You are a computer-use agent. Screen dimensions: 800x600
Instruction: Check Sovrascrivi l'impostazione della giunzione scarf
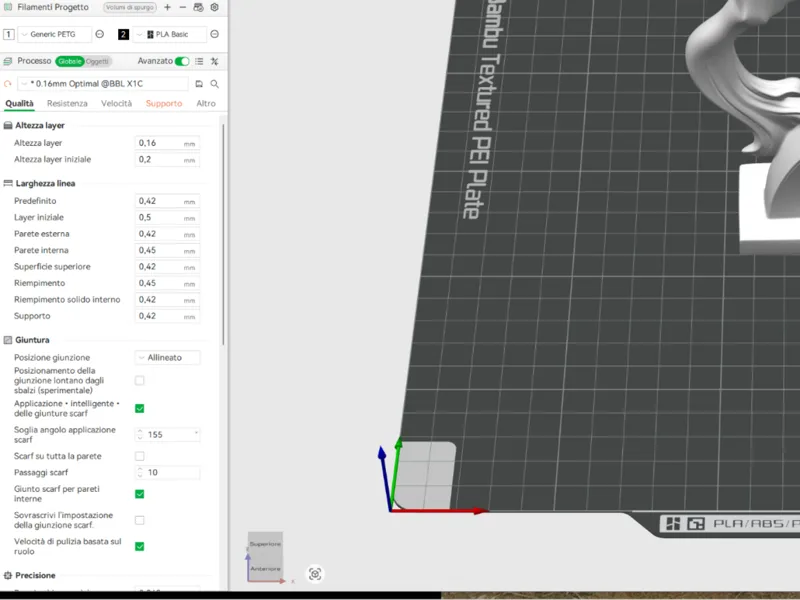coord(139,520)
